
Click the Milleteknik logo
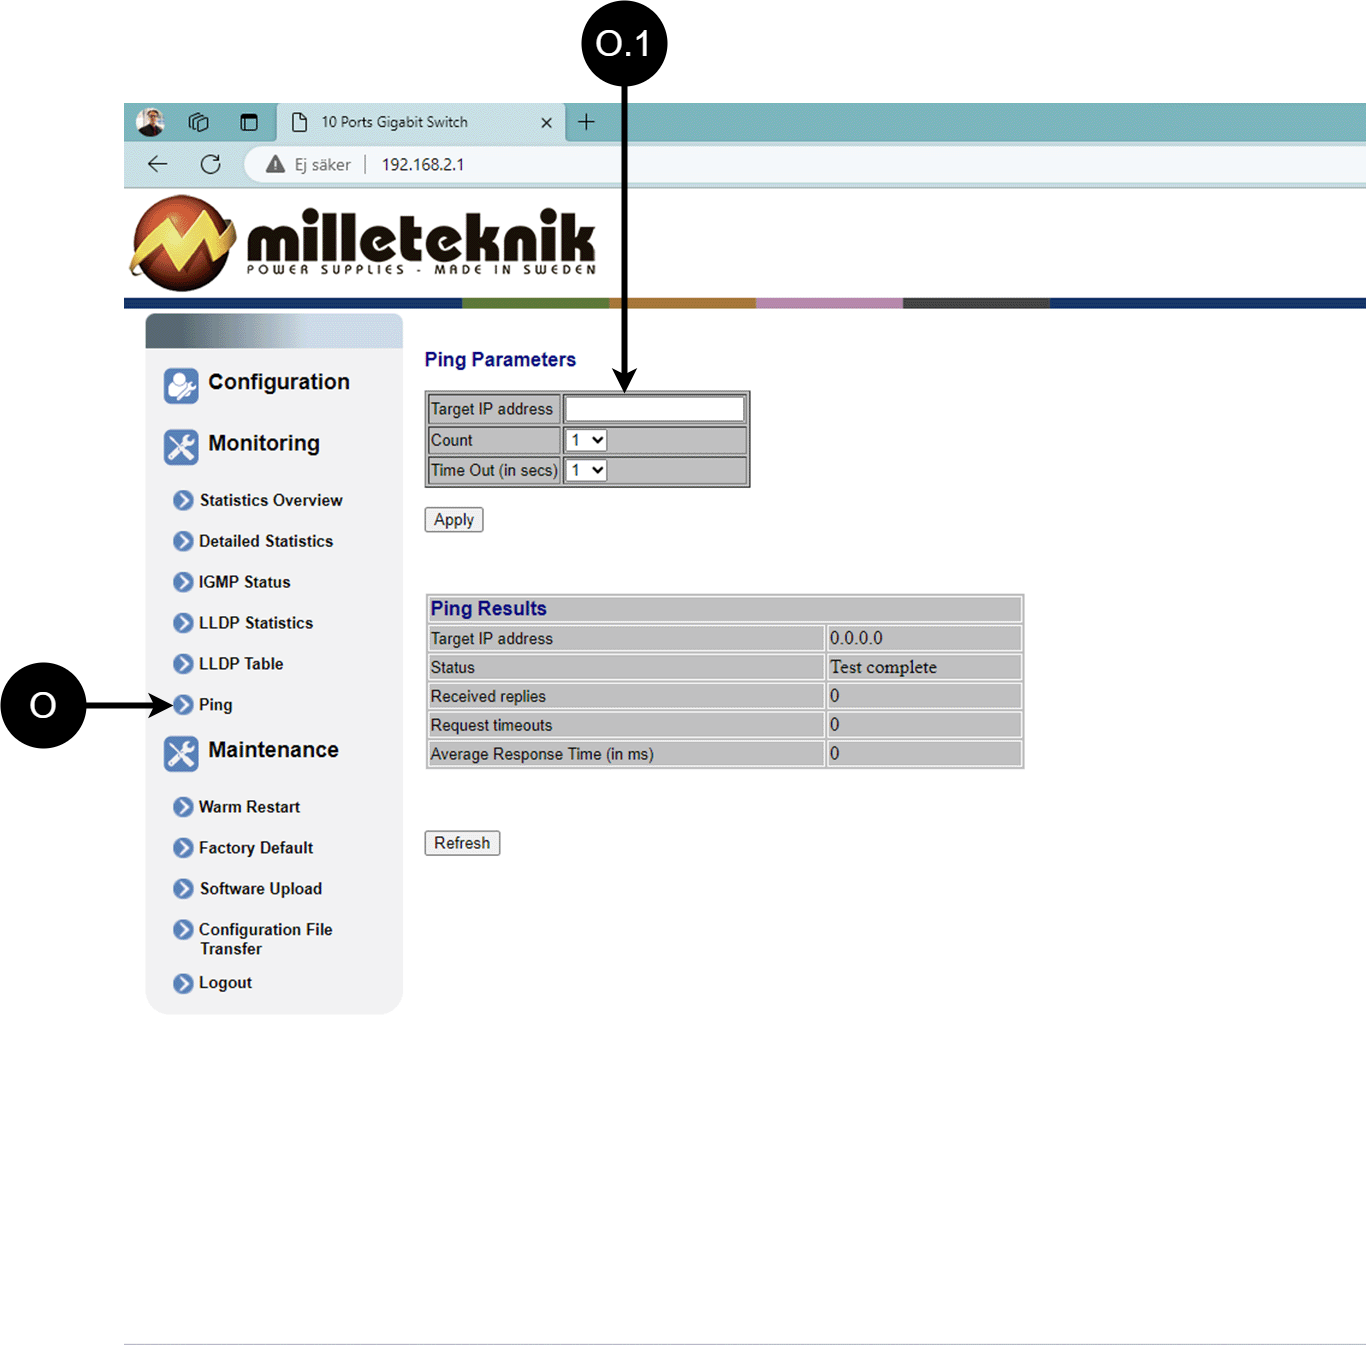[x=364, y=243]
